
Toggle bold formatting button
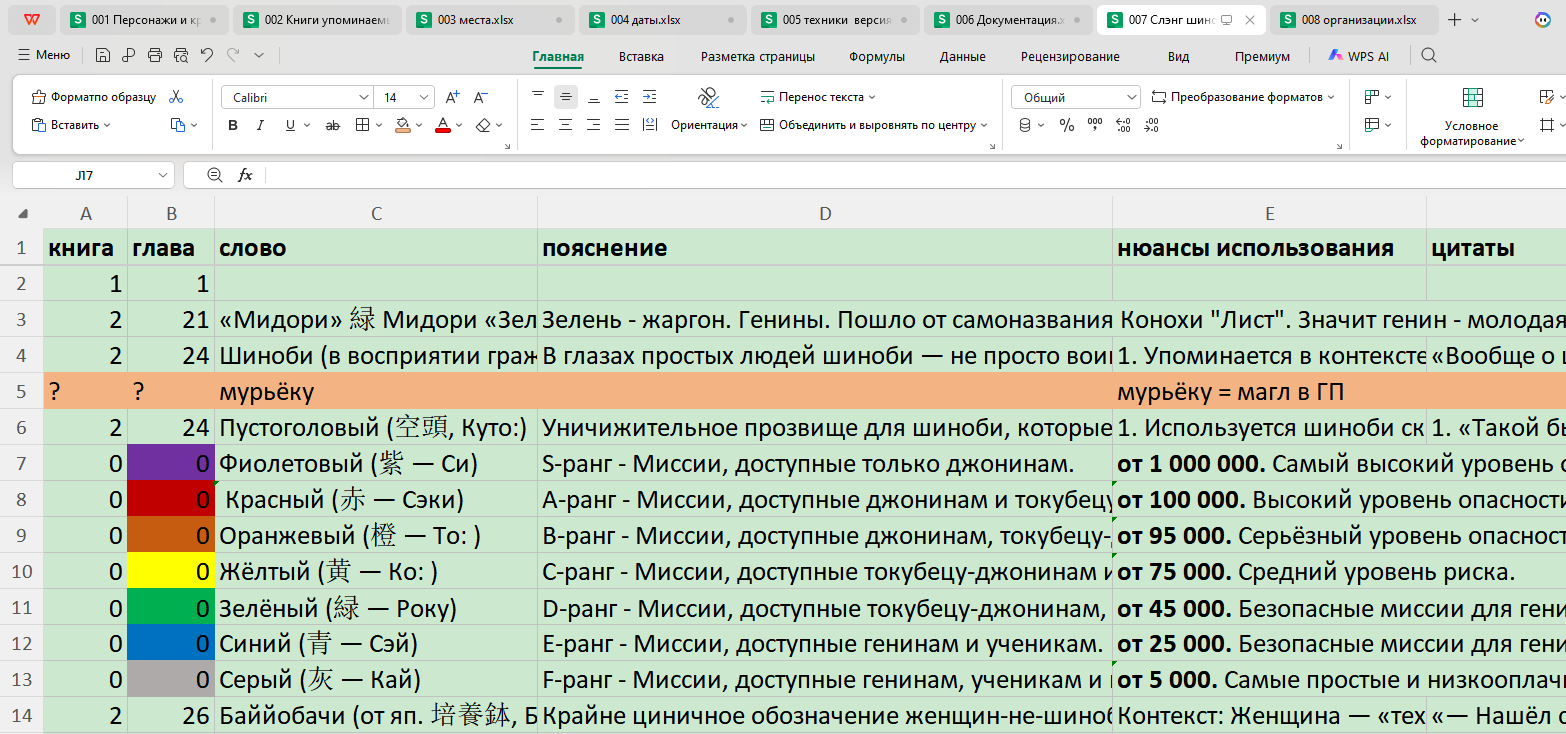click(233, 125)
